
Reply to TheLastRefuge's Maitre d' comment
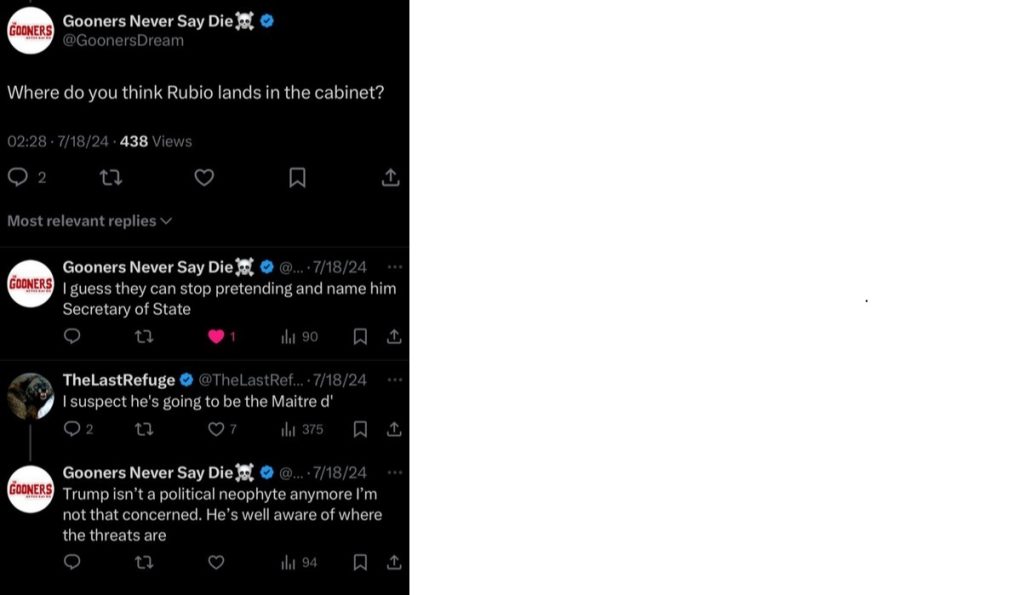[x=72, y=429]
